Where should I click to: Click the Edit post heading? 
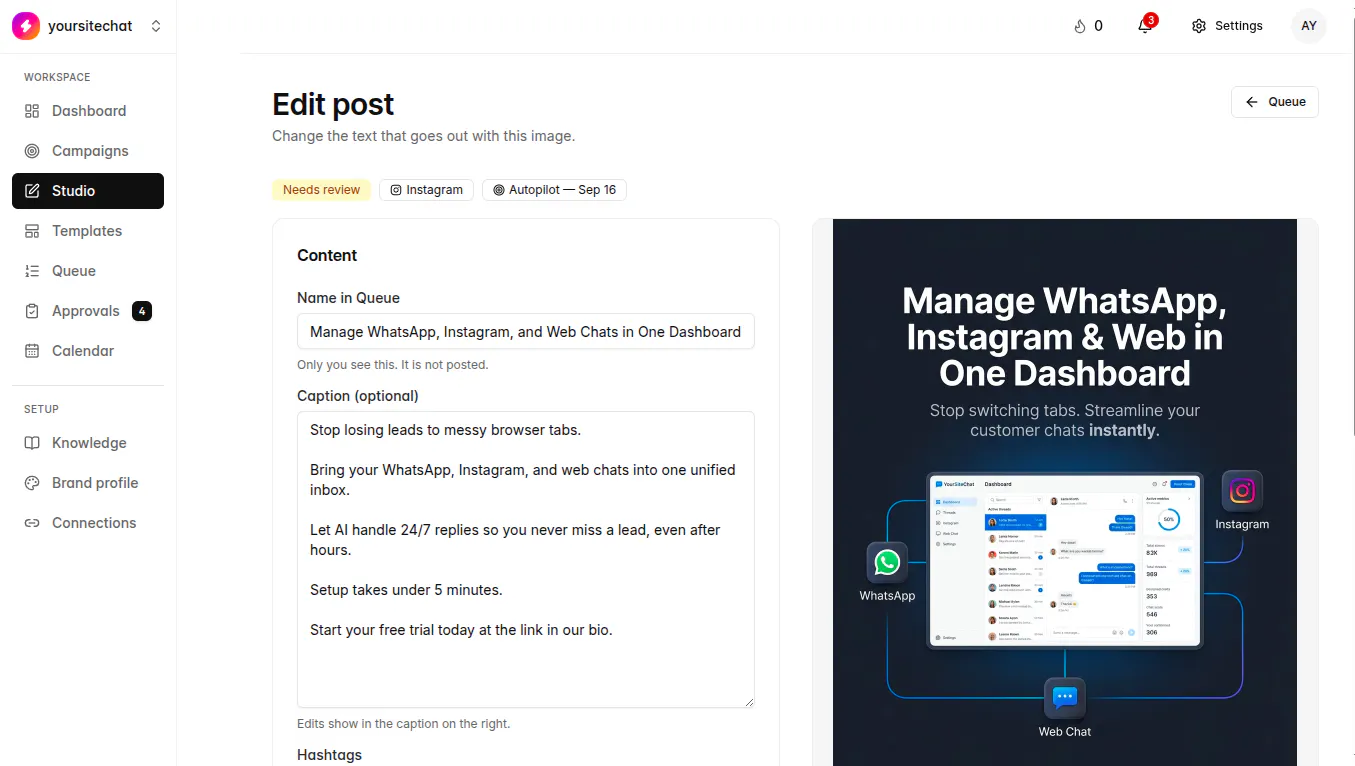click(333, 104)
